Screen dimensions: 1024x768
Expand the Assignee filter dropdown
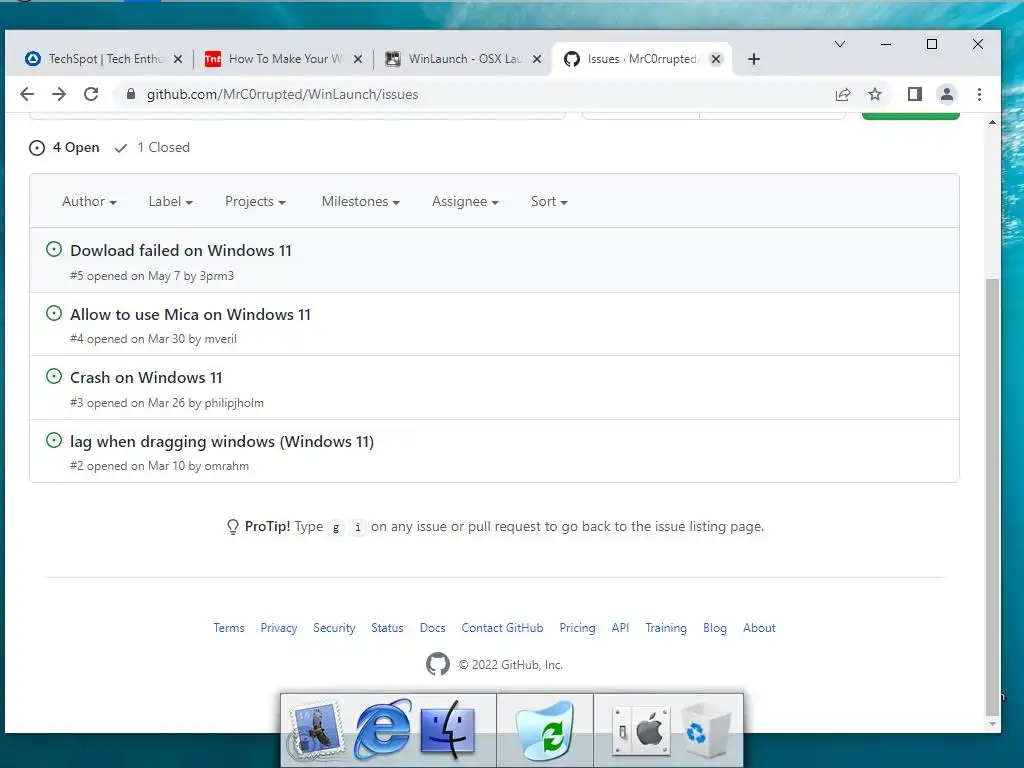pos(465,201)
